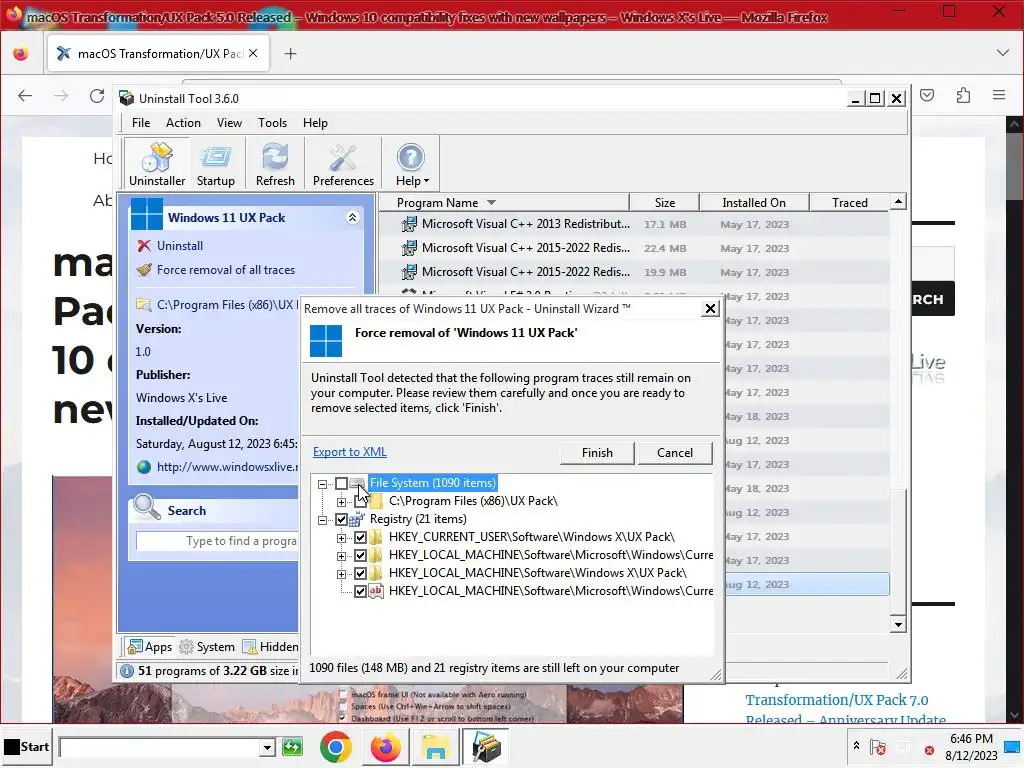Open the Help toolbar dropdown
Screen dimensions: 1024x768
[411, 163]
